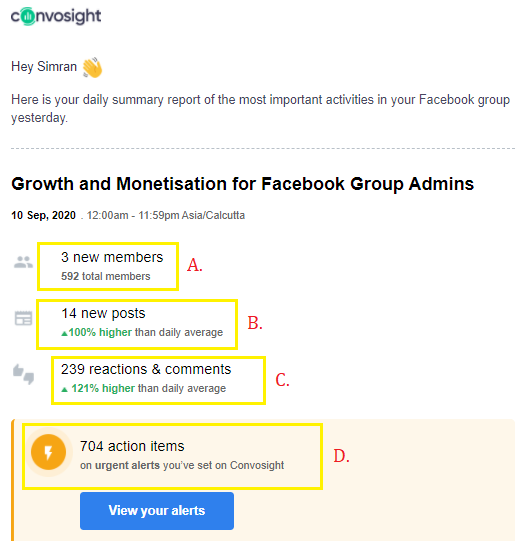Viewport: 525px width, 541px height.
Task: Click the green arrow beside 121% higher
Action: click(64, 390)
